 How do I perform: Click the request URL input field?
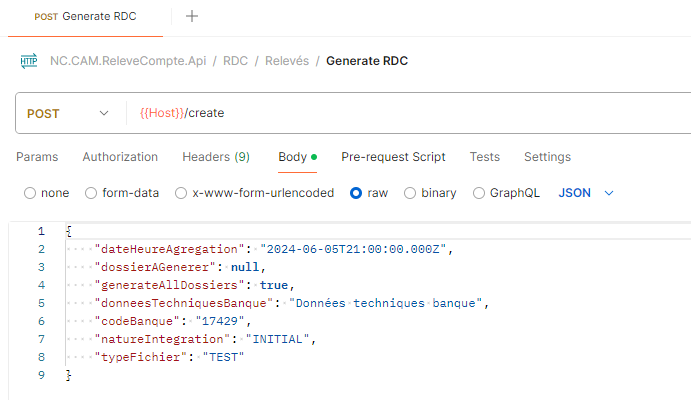coord(400,113)
